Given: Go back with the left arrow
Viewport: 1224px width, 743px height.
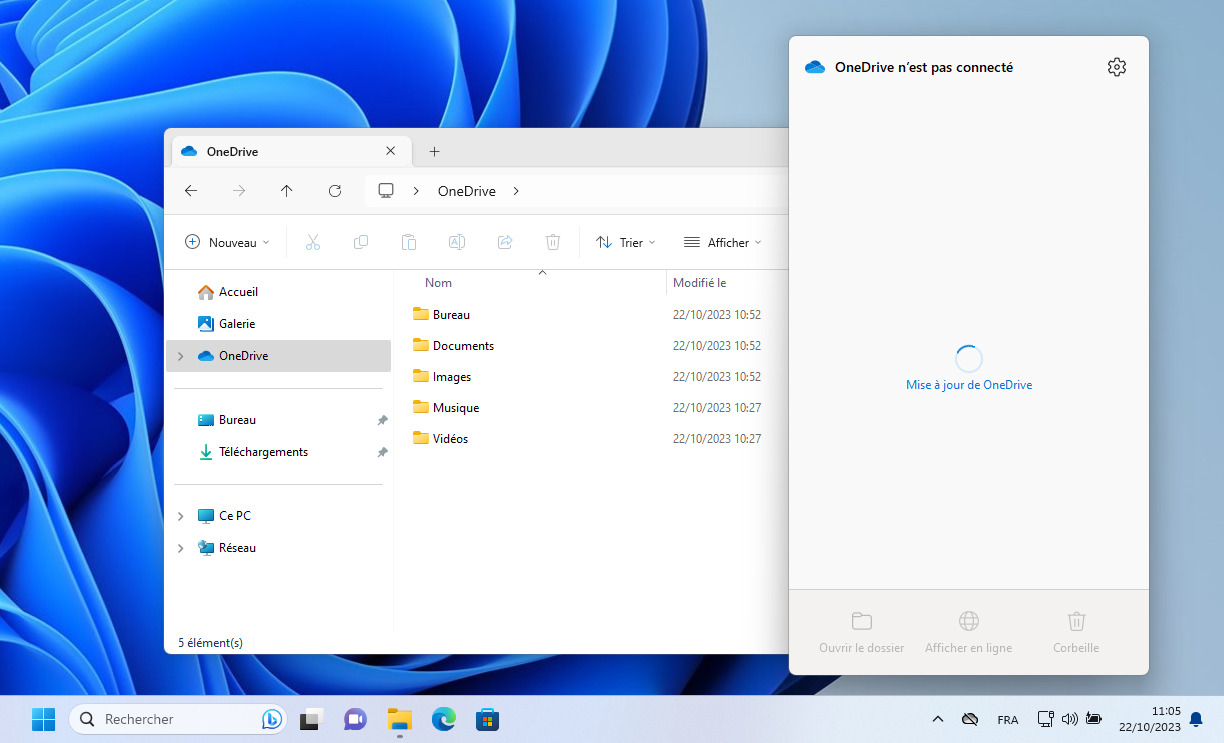Looking at the screenshot, I should [191, 191].
